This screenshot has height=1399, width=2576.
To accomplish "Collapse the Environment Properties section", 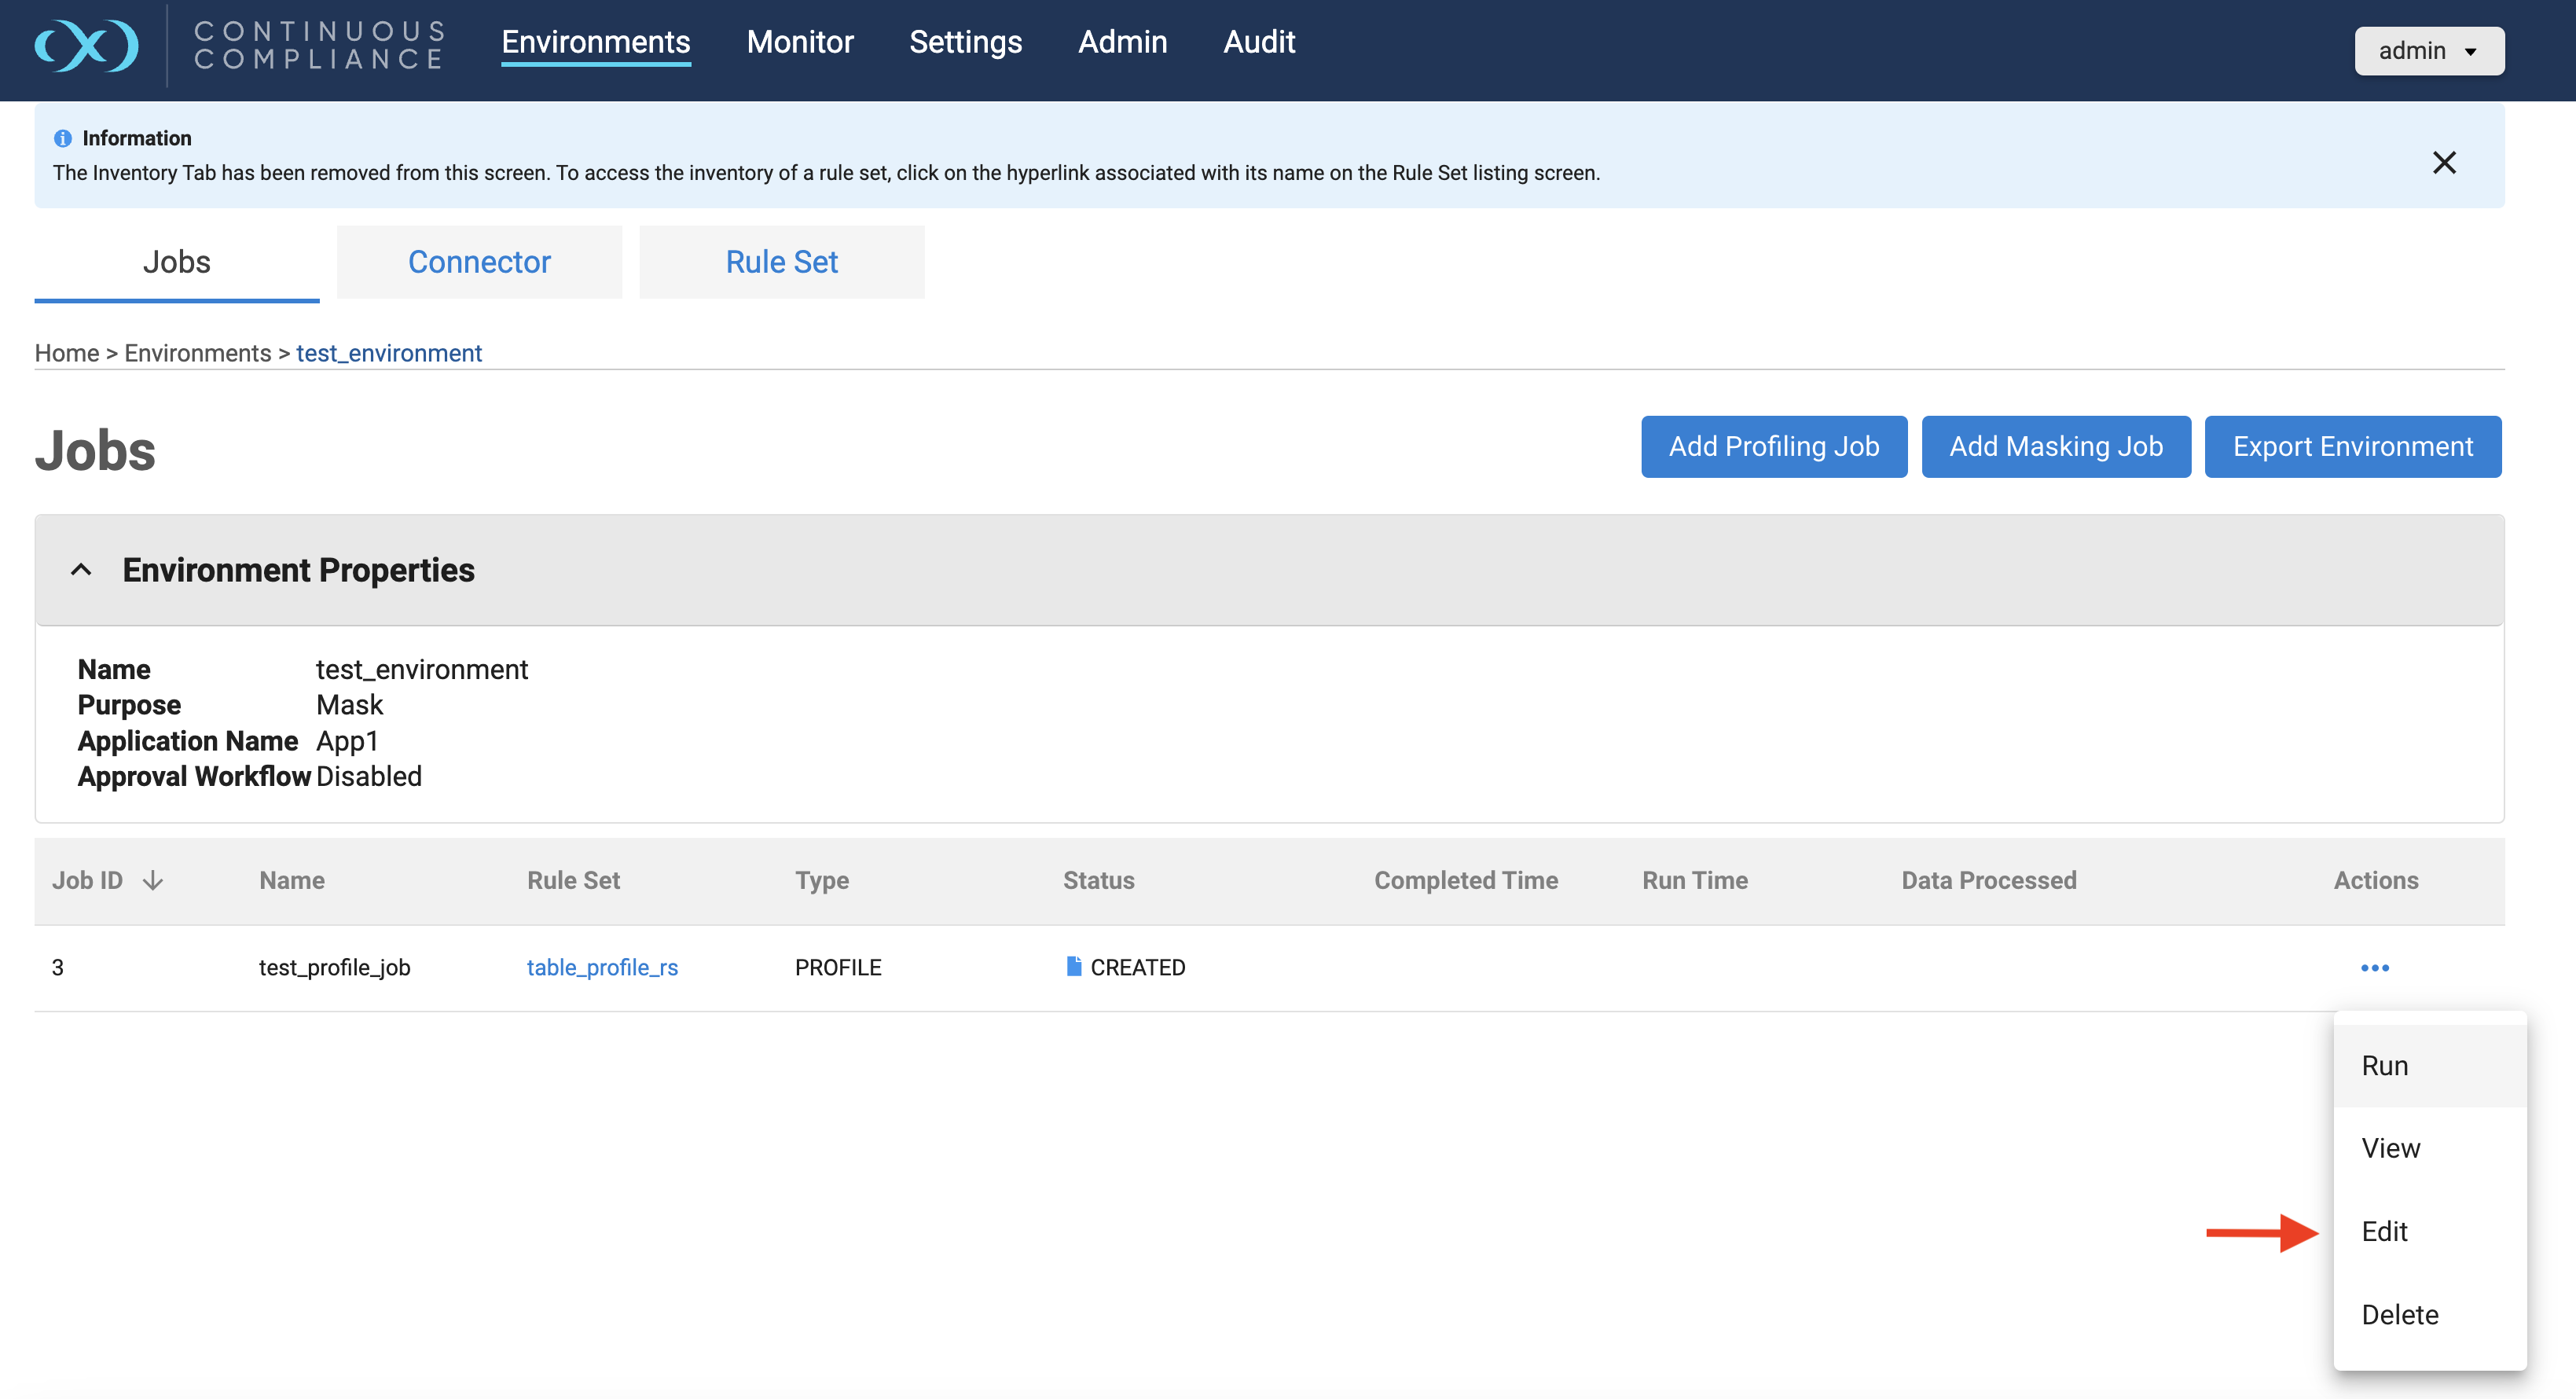I will pyautogui.click(x=81, y=570).
